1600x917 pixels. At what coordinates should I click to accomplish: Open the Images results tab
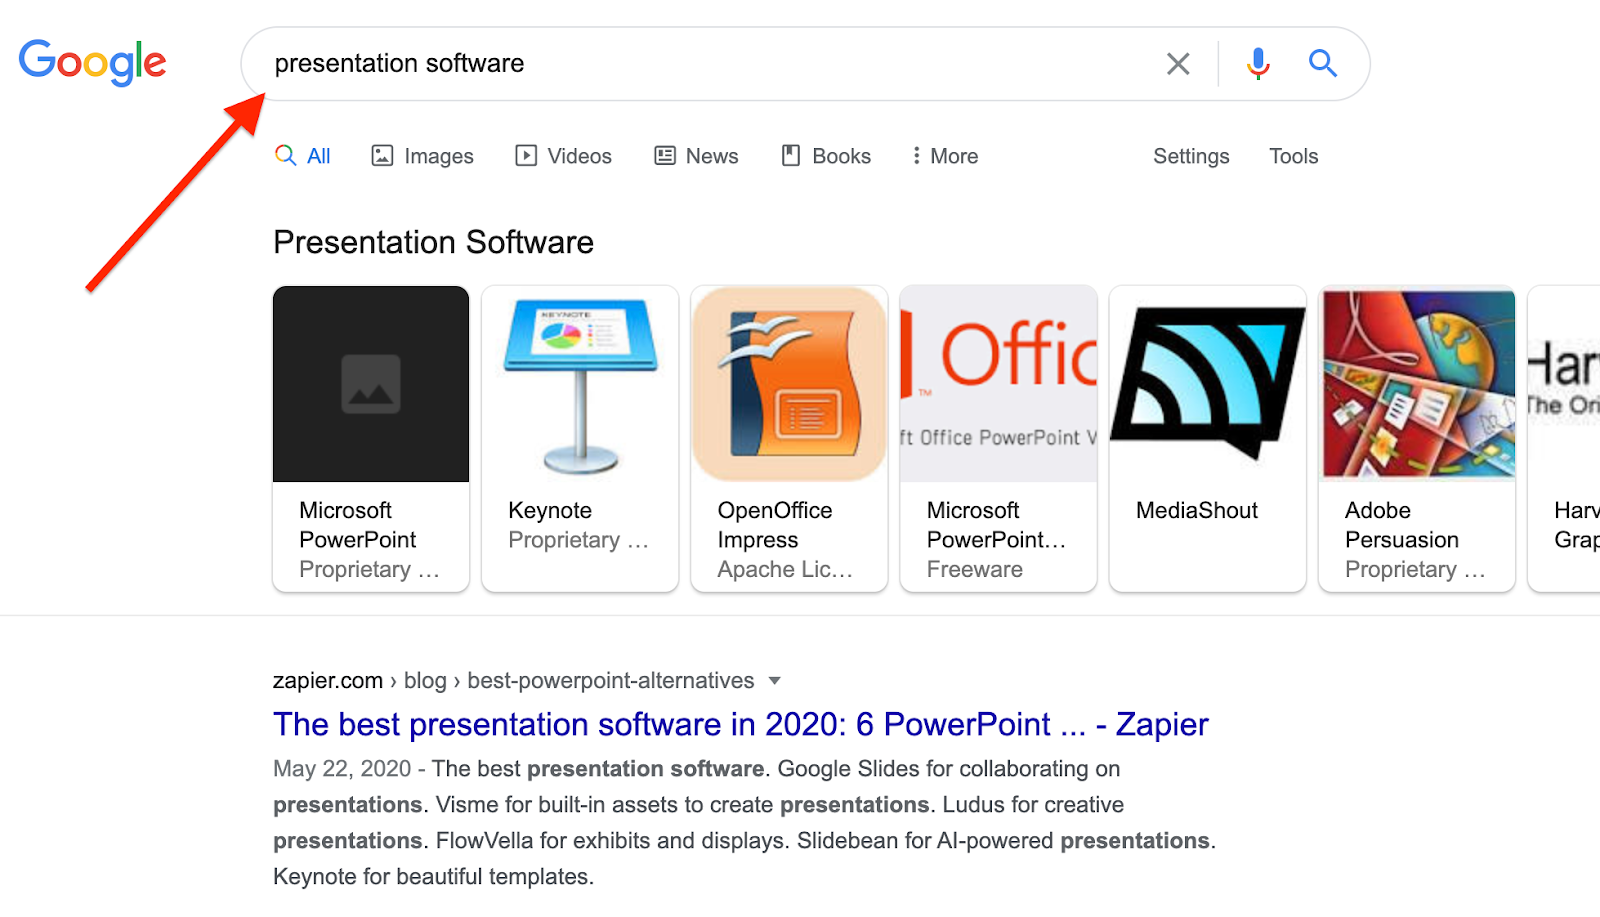click(x=422, y=156)
